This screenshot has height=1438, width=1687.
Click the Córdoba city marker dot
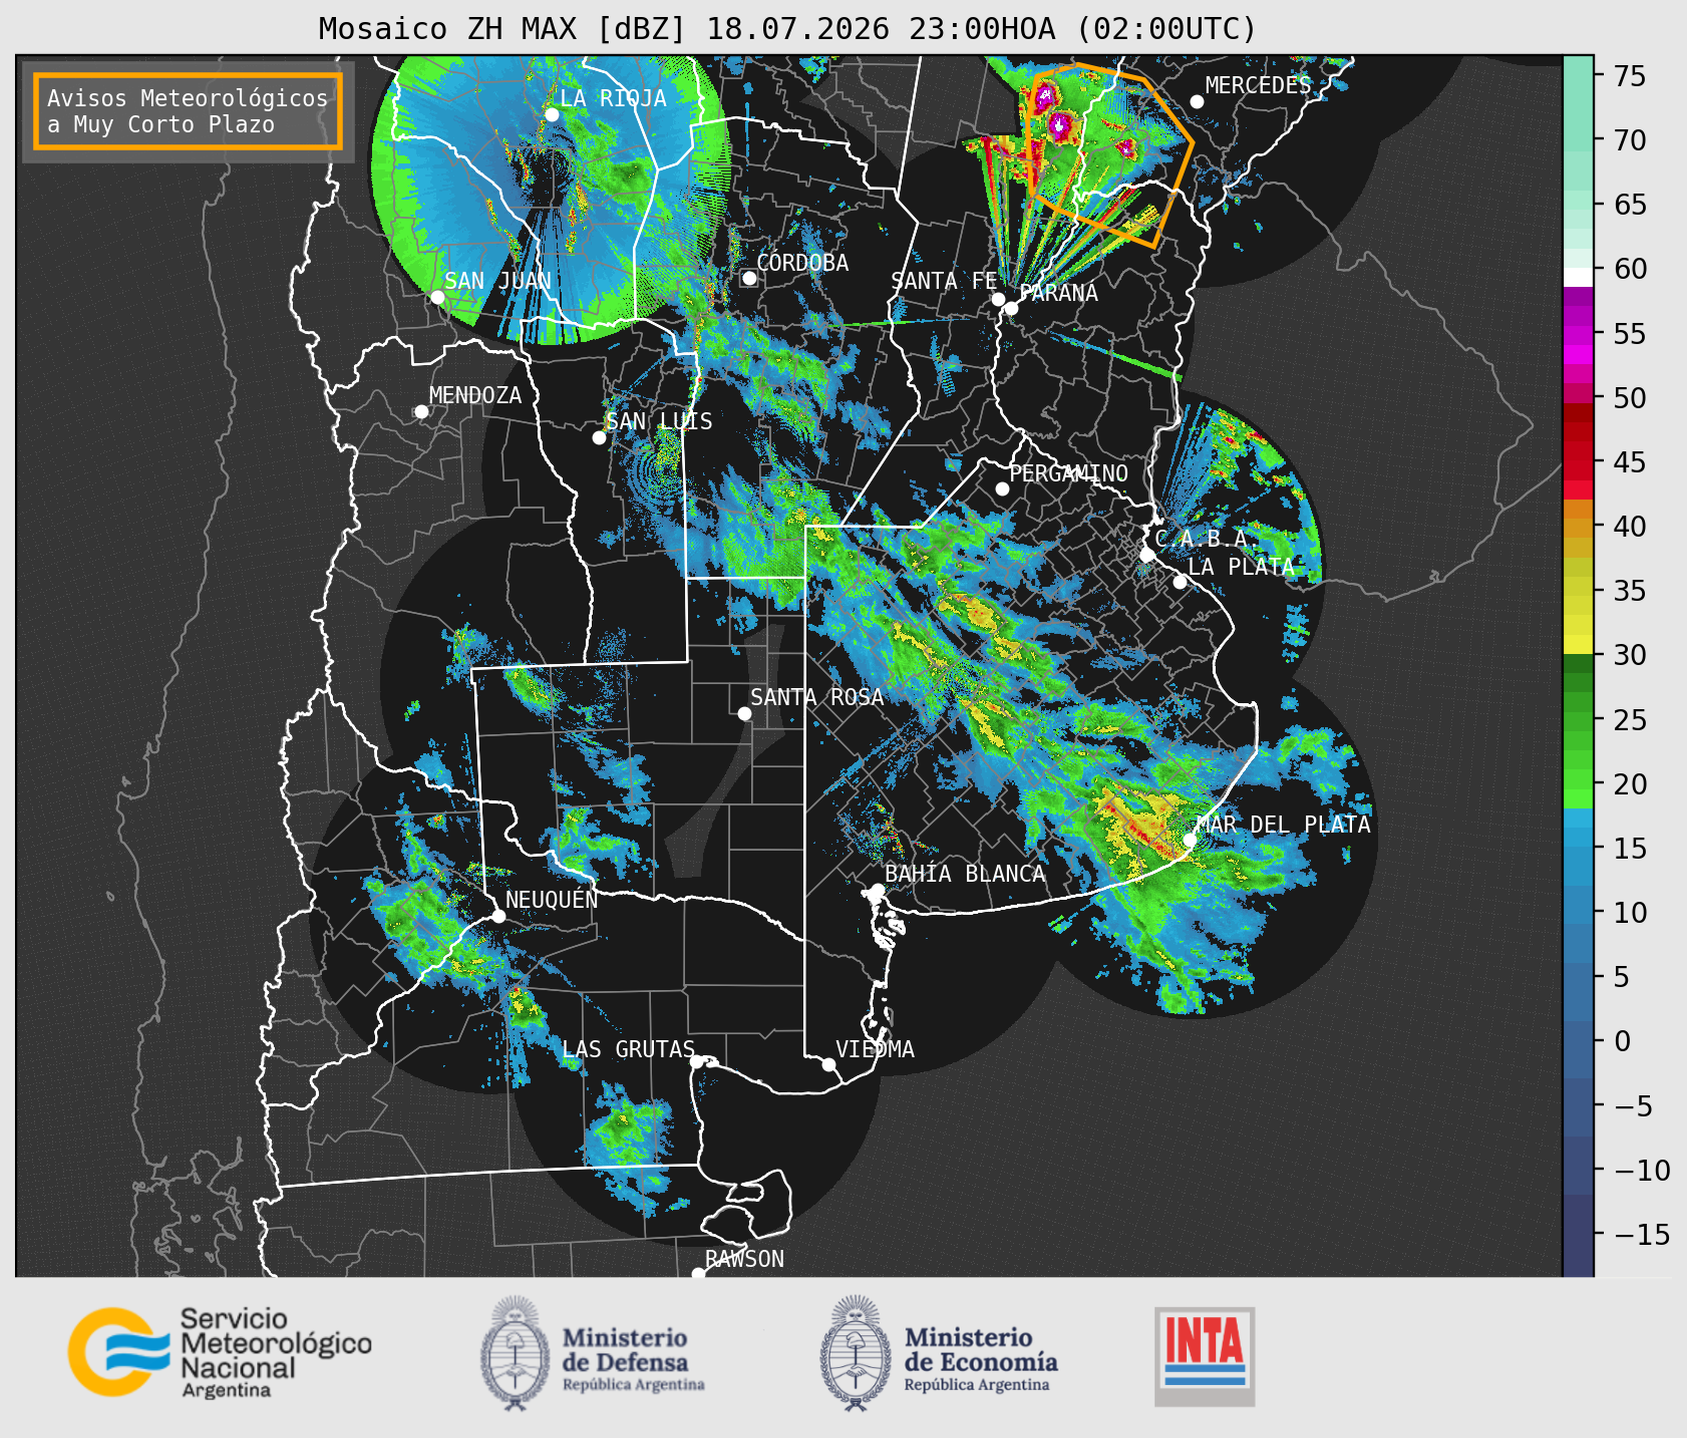click(749, 278)
